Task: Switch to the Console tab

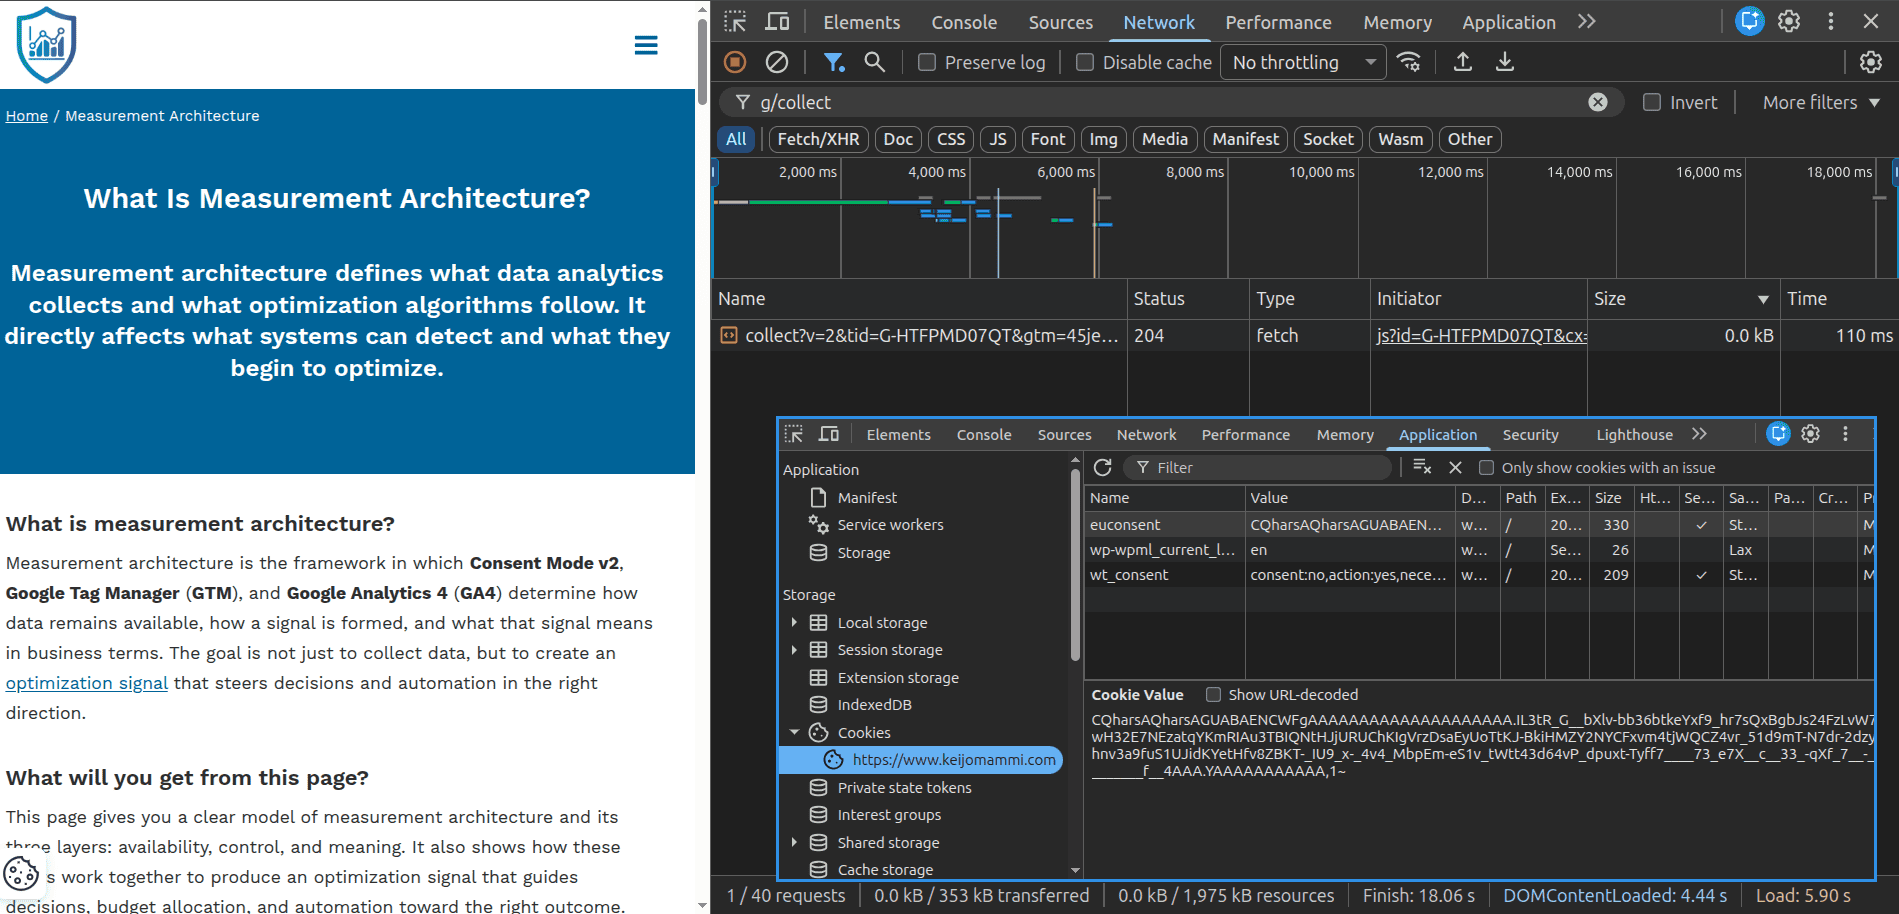Action: 963,22
